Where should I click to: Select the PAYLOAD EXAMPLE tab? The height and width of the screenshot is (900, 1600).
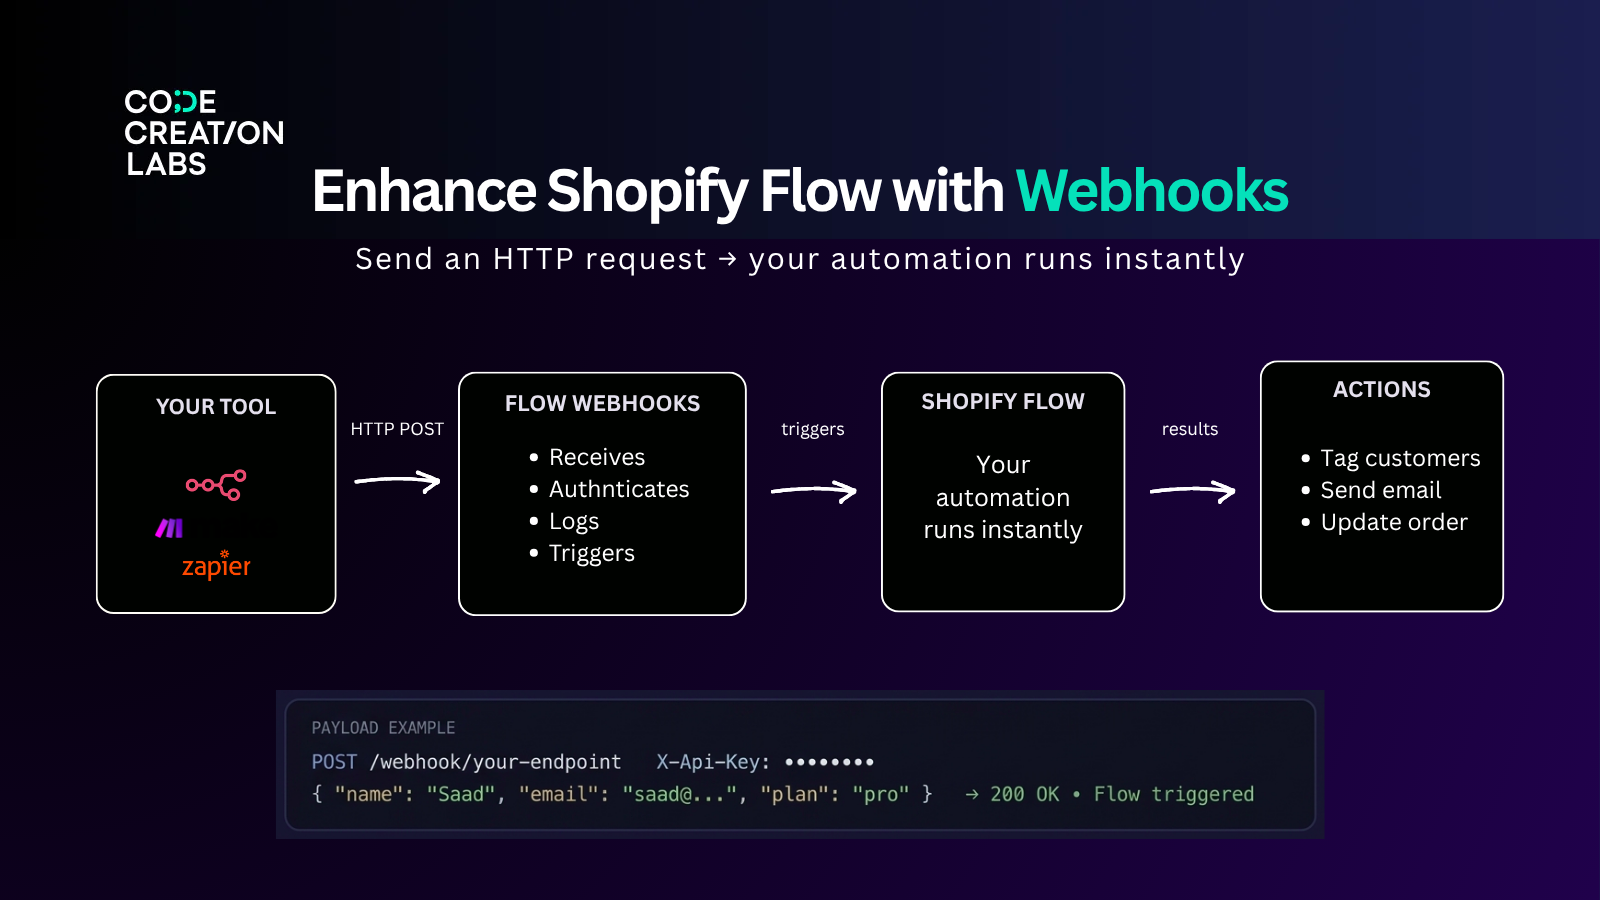tap(382, 727)
